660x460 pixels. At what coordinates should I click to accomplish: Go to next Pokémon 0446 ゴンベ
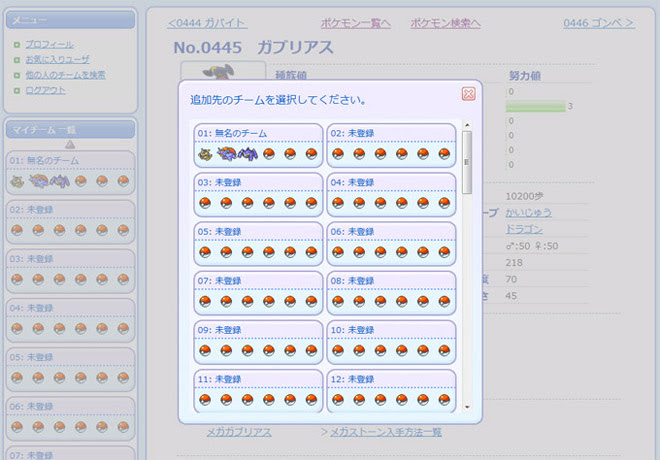599,23
